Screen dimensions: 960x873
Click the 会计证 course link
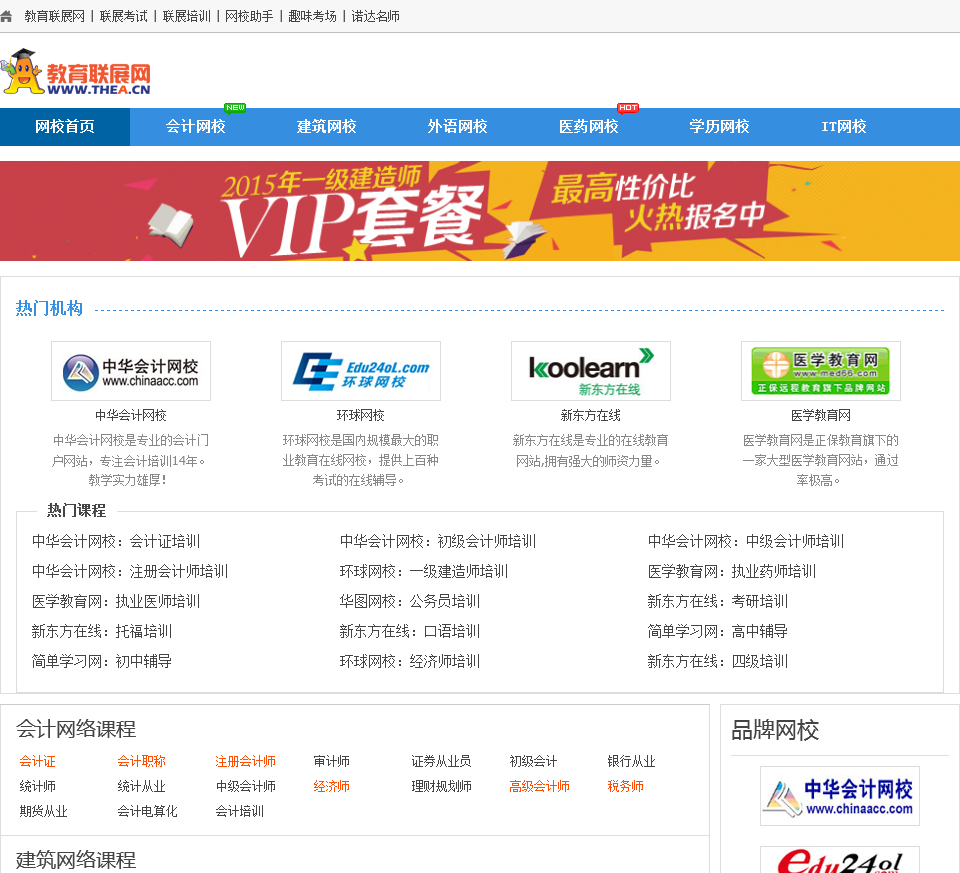37,762
